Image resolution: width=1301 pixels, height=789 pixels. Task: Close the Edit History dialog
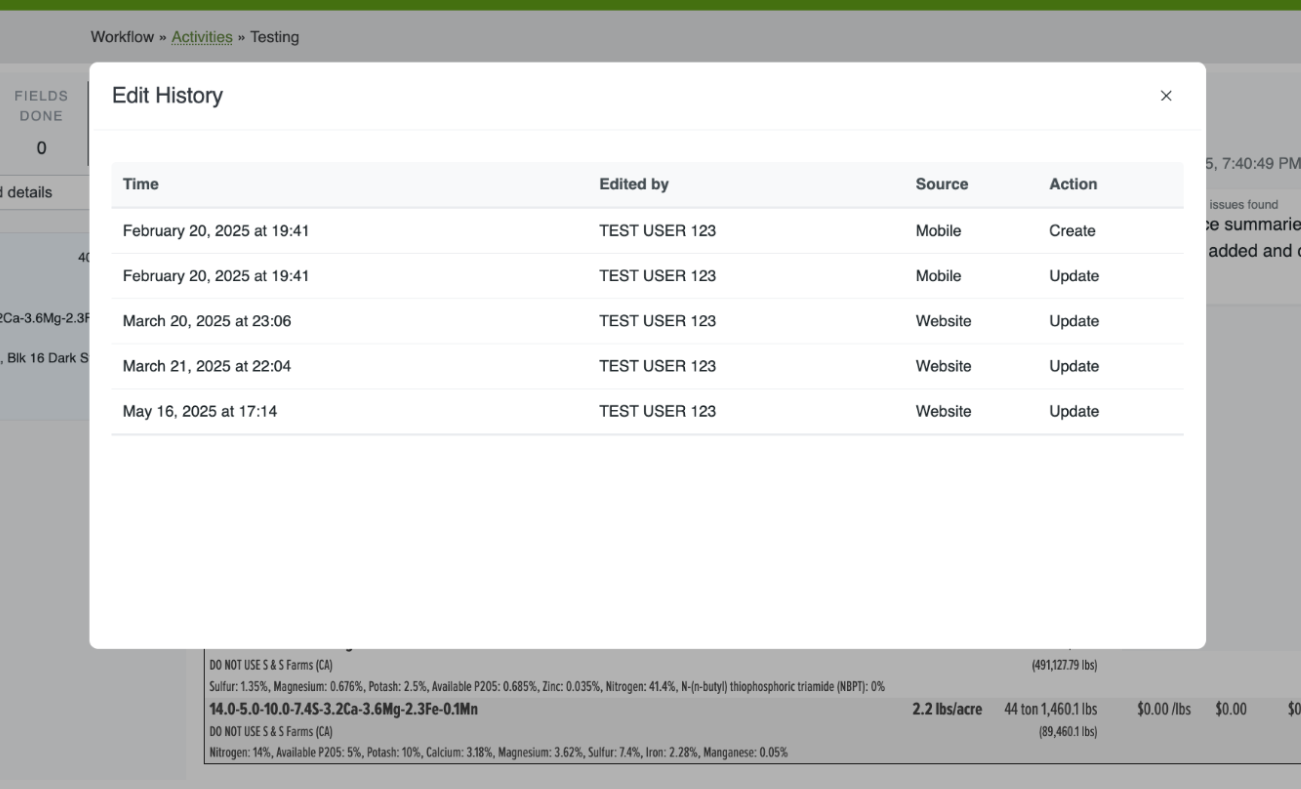pyautogui.click(x=1165, y=96)
